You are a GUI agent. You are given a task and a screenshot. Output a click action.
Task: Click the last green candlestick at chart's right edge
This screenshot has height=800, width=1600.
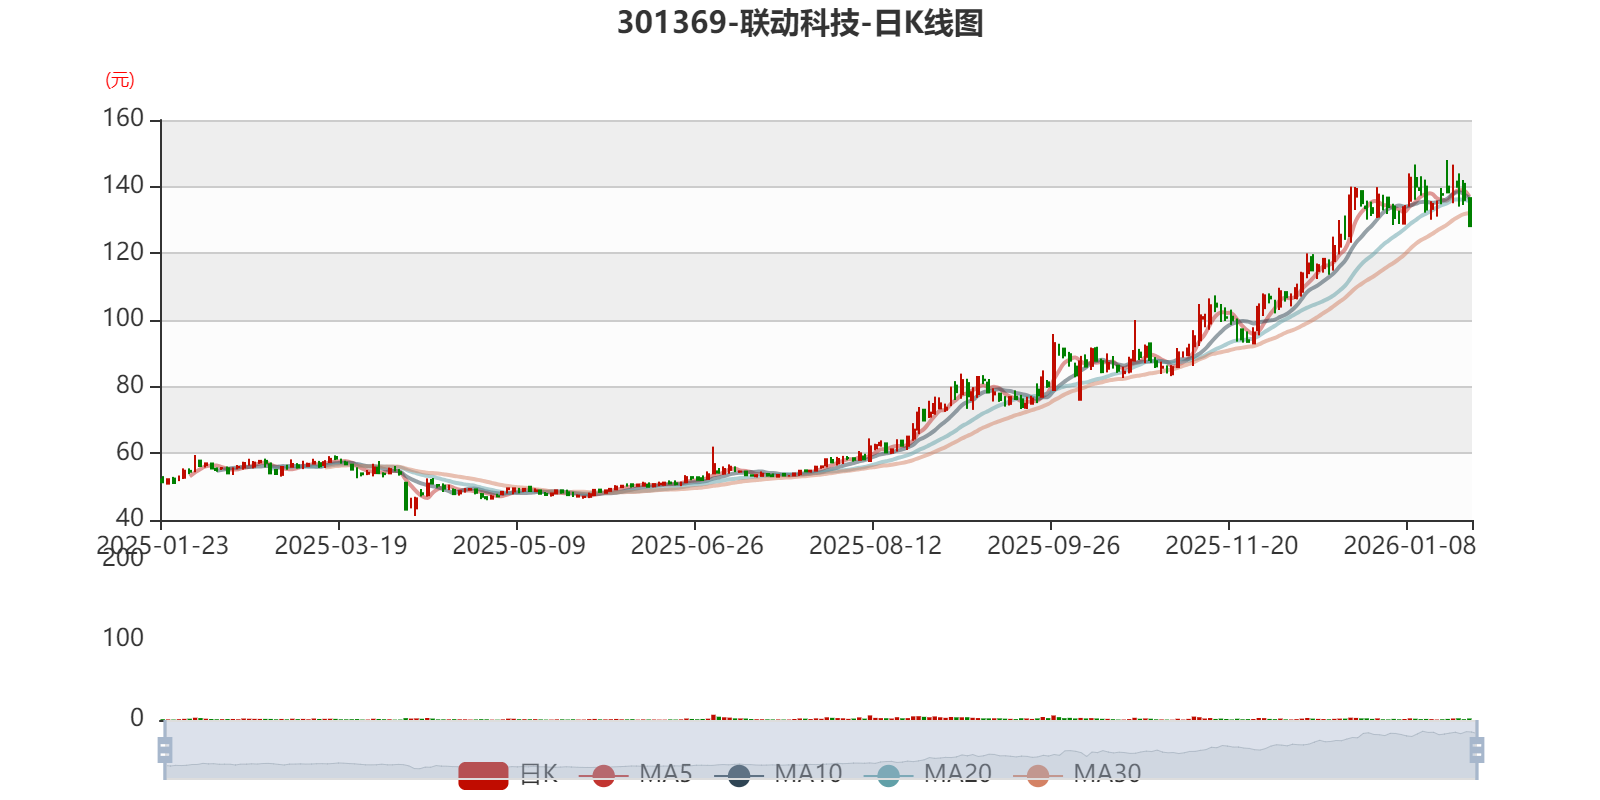(1469, 211)
